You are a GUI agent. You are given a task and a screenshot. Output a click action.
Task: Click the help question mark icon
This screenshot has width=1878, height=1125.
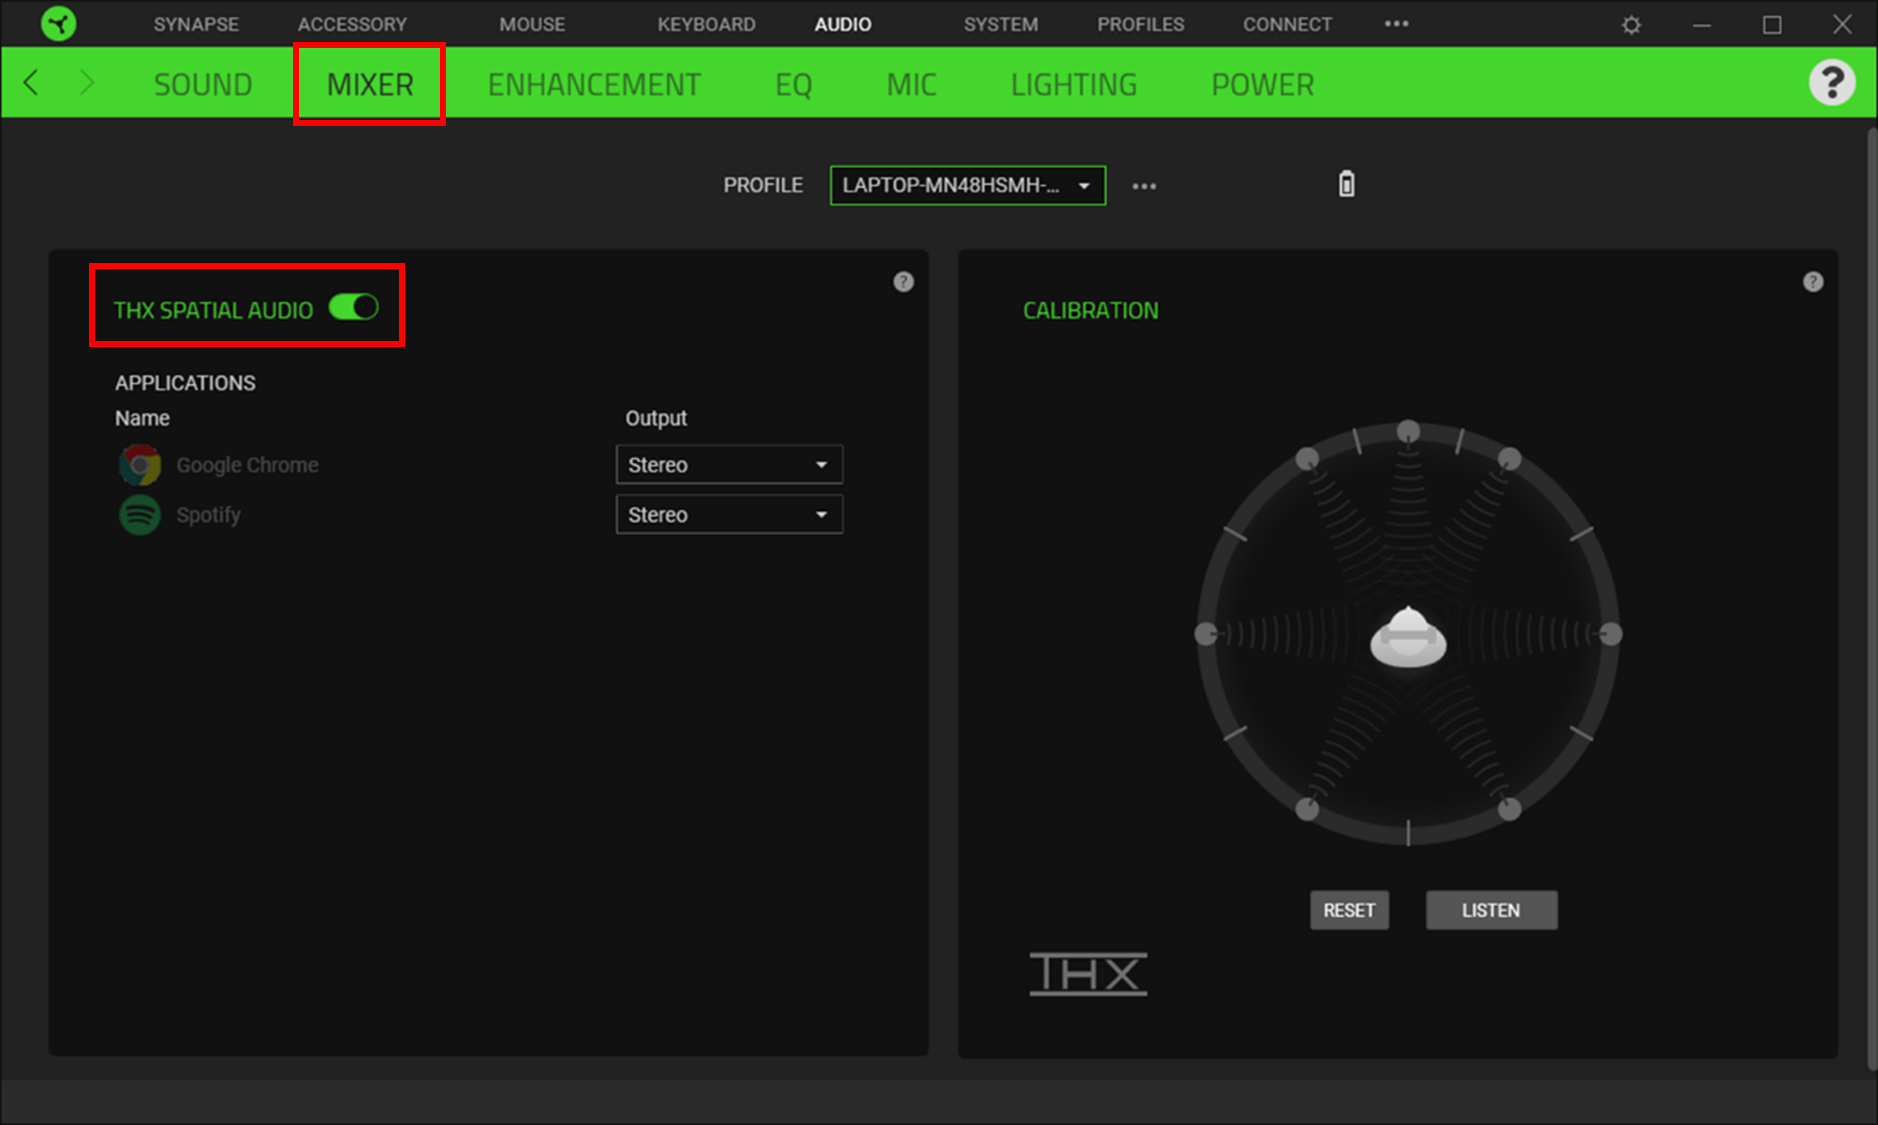pos(1832,82)
